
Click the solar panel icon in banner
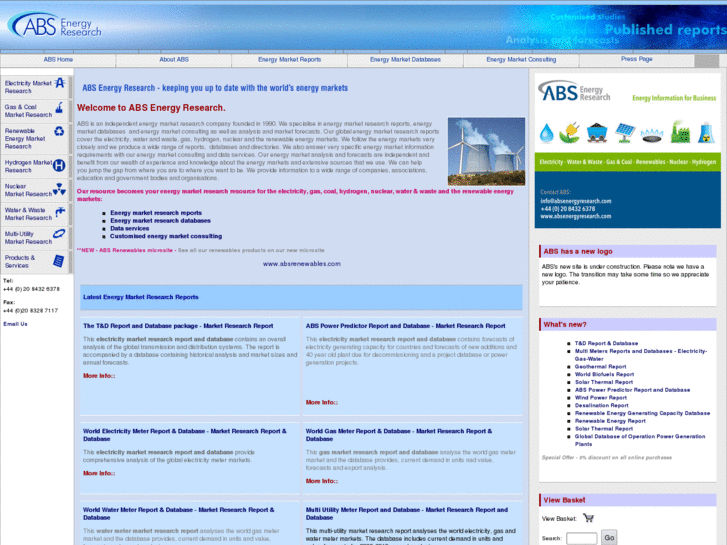[x=625, y=132]
